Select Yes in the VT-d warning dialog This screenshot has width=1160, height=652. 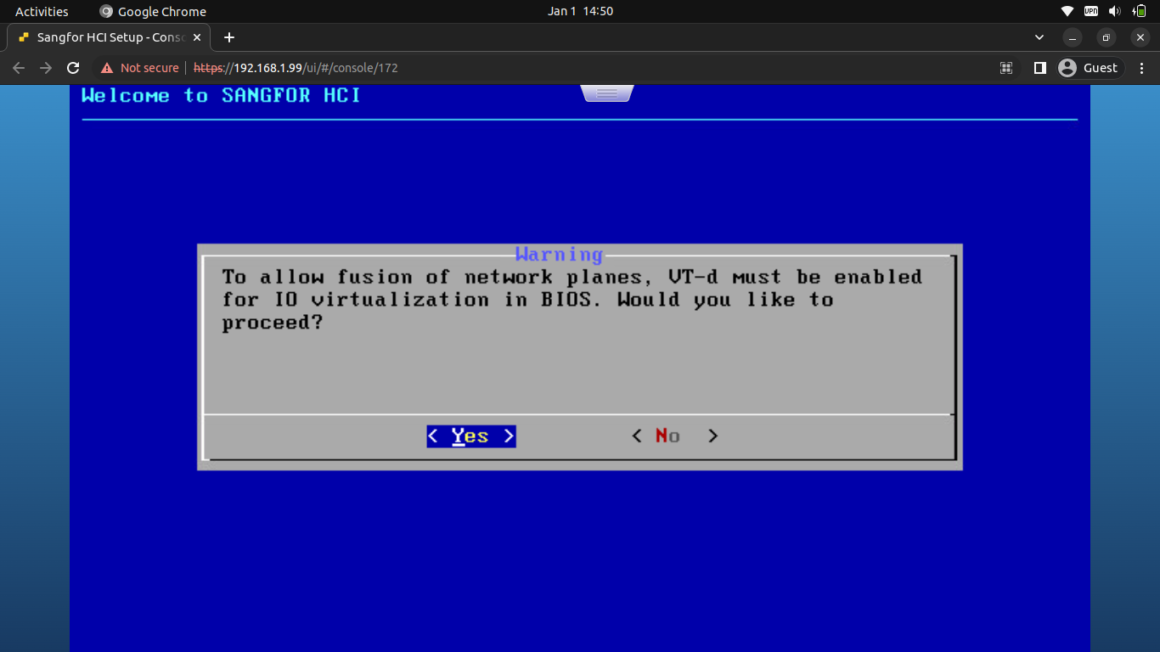tap(470, 436)
